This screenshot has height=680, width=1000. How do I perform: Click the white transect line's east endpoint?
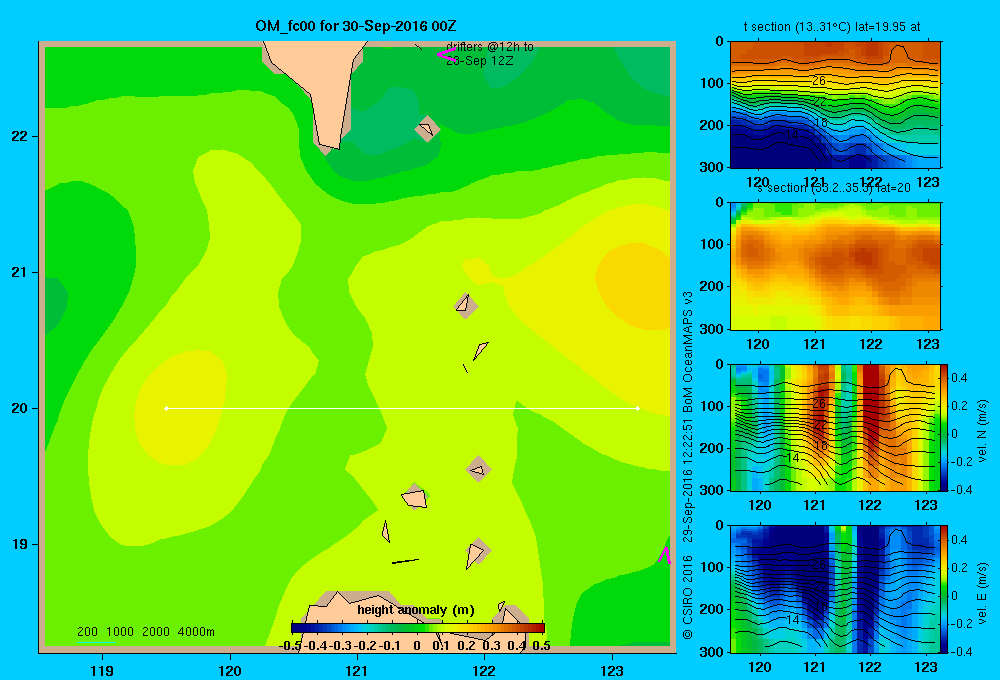(x=637, y=408)
